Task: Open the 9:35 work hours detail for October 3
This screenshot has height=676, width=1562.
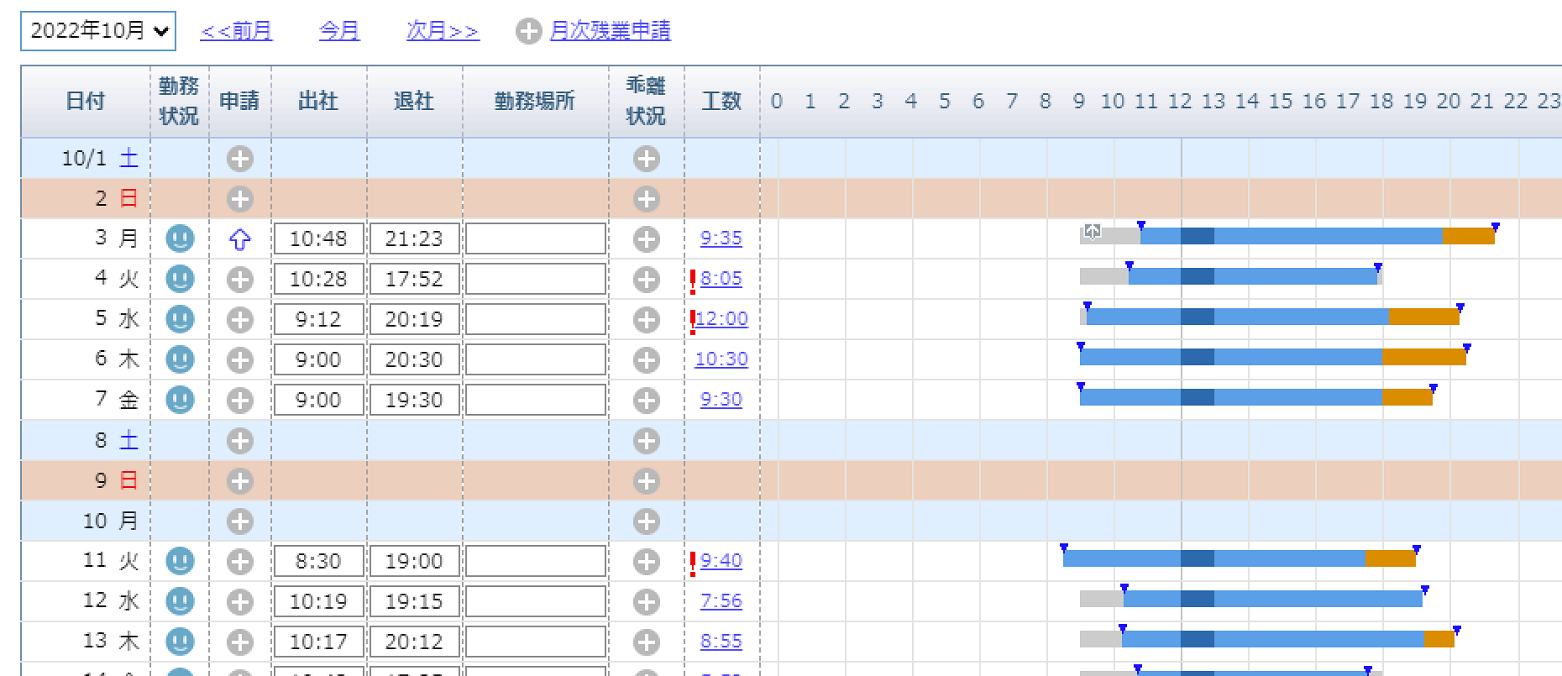Action: (721, 238)
